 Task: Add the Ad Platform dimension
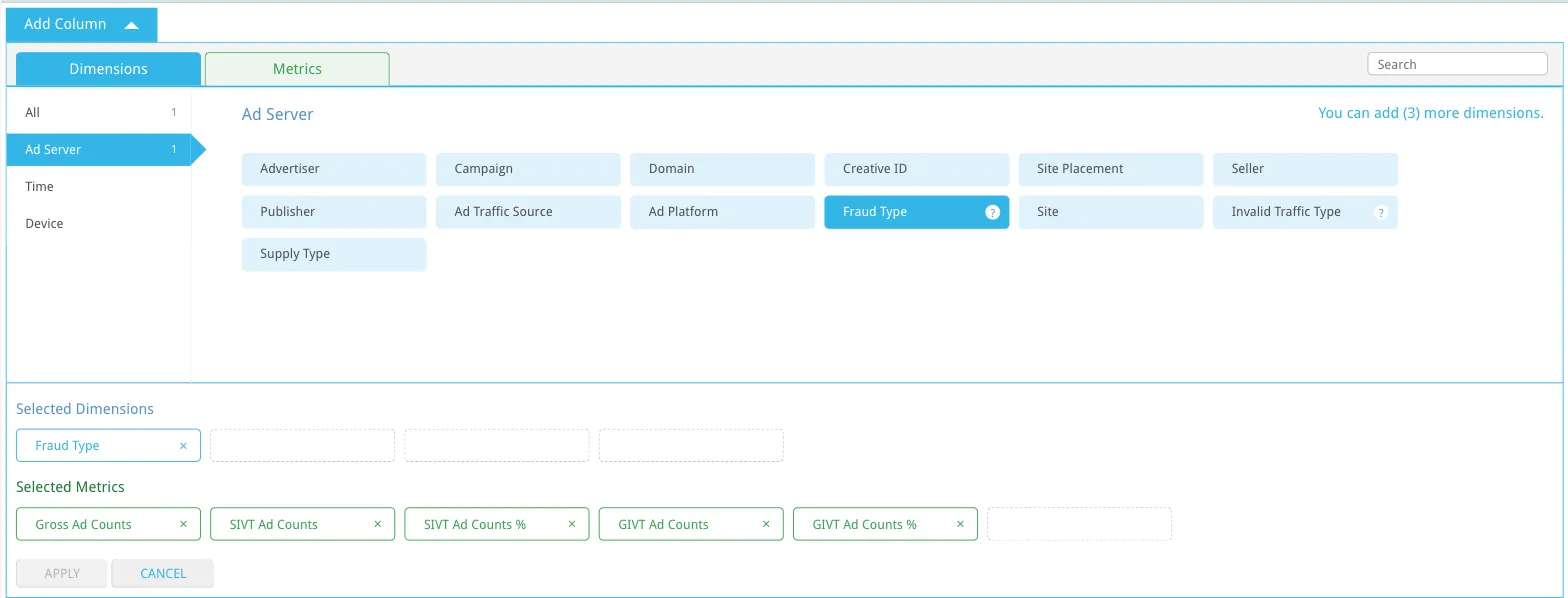[x=722, y=212]
